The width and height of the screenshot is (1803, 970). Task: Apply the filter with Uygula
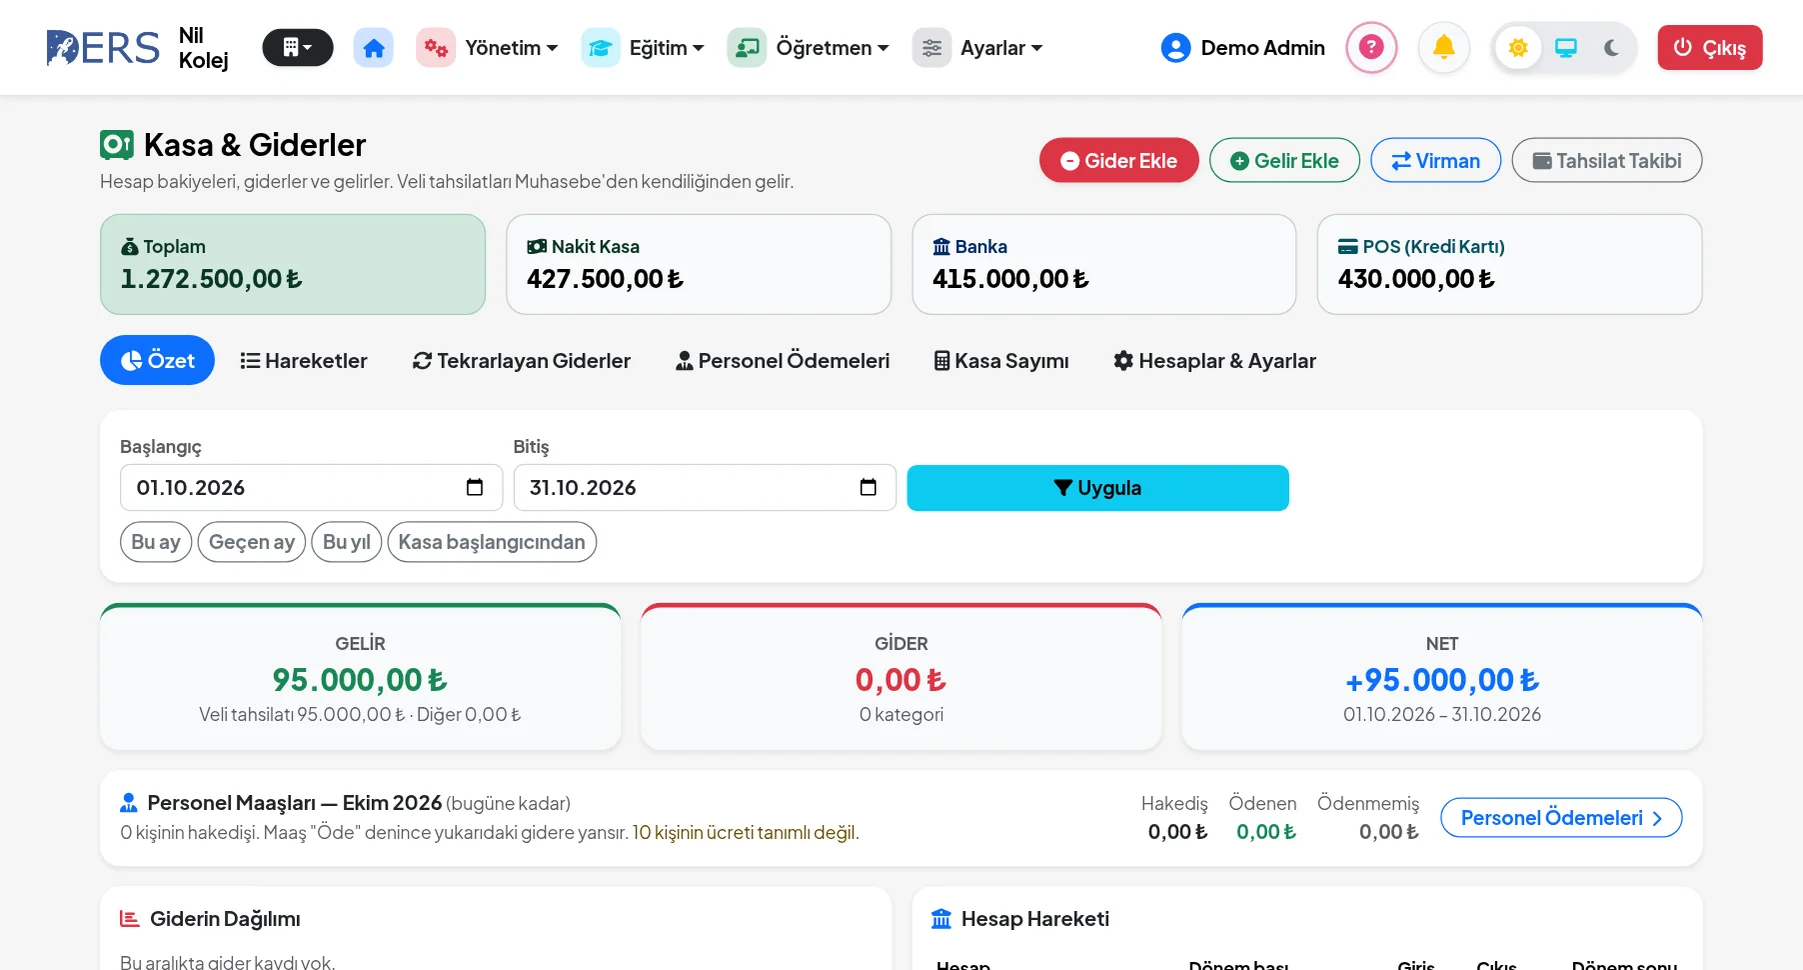[1098, 488]
